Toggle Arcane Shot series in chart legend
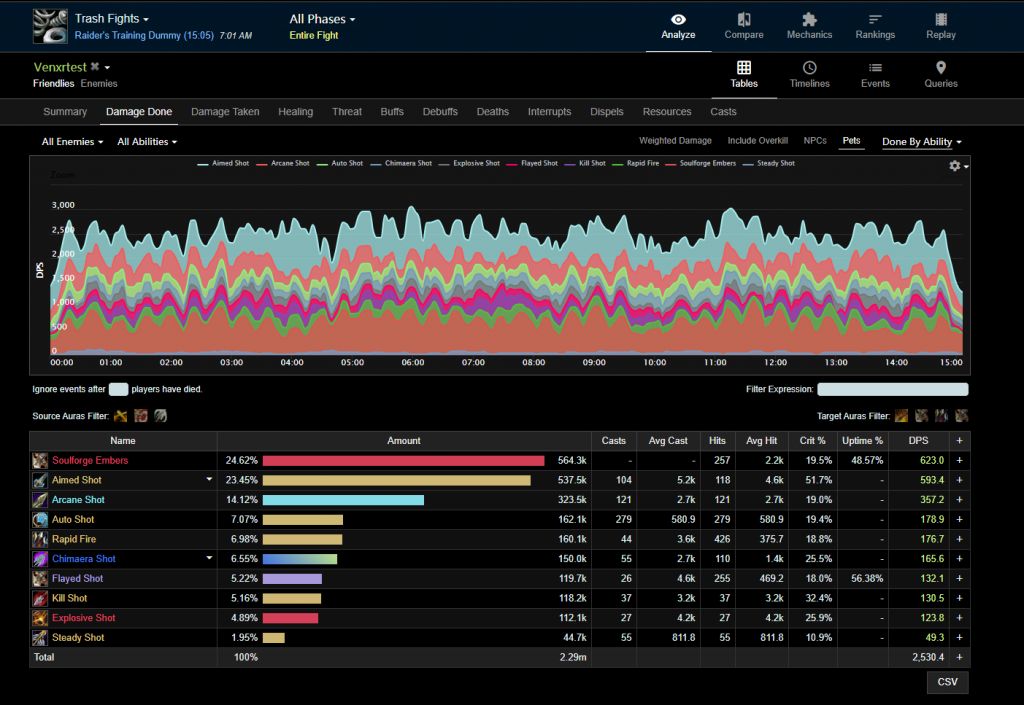Viewport: 1024px width, 705px height. pos(283,163)
